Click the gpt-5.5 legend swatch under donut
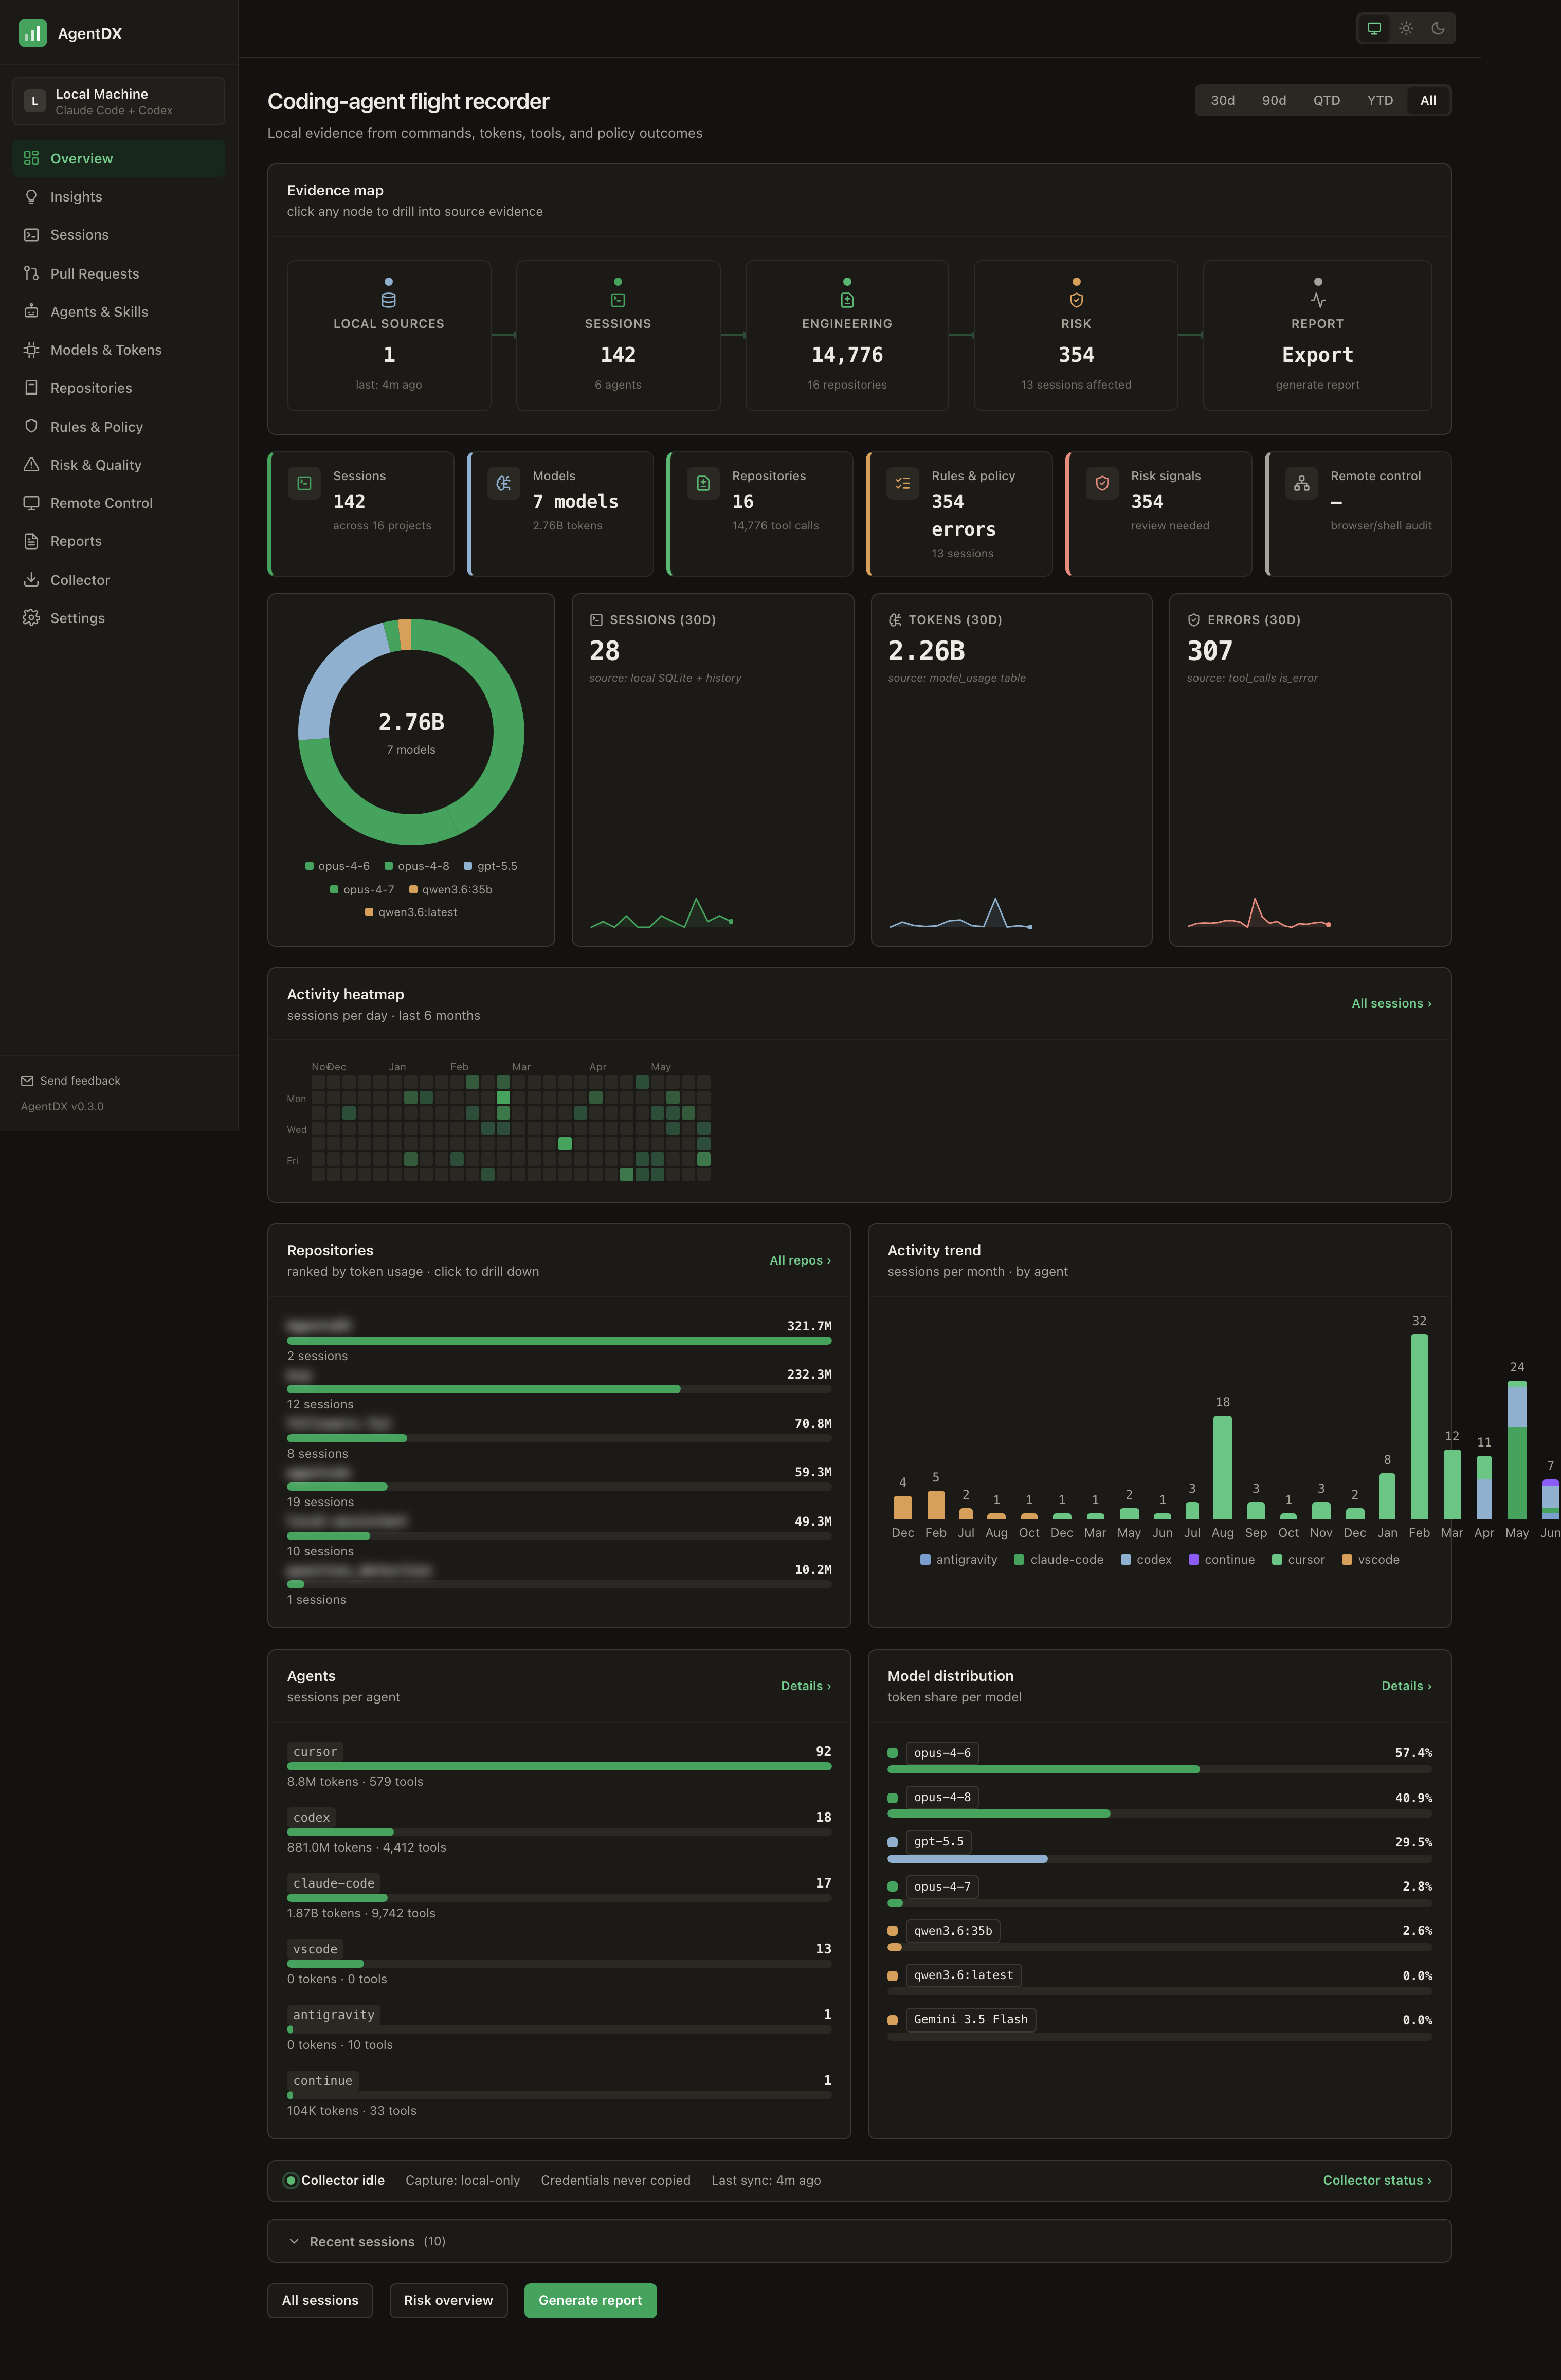1561x2380 pixels. coord(468,866)
